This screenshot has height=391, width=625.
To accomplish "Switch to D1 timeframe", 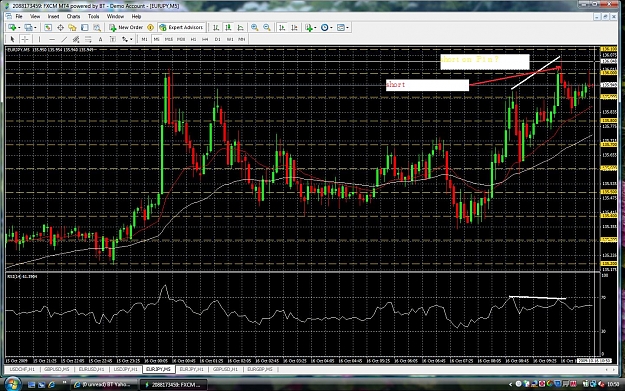I will point(218,39).
